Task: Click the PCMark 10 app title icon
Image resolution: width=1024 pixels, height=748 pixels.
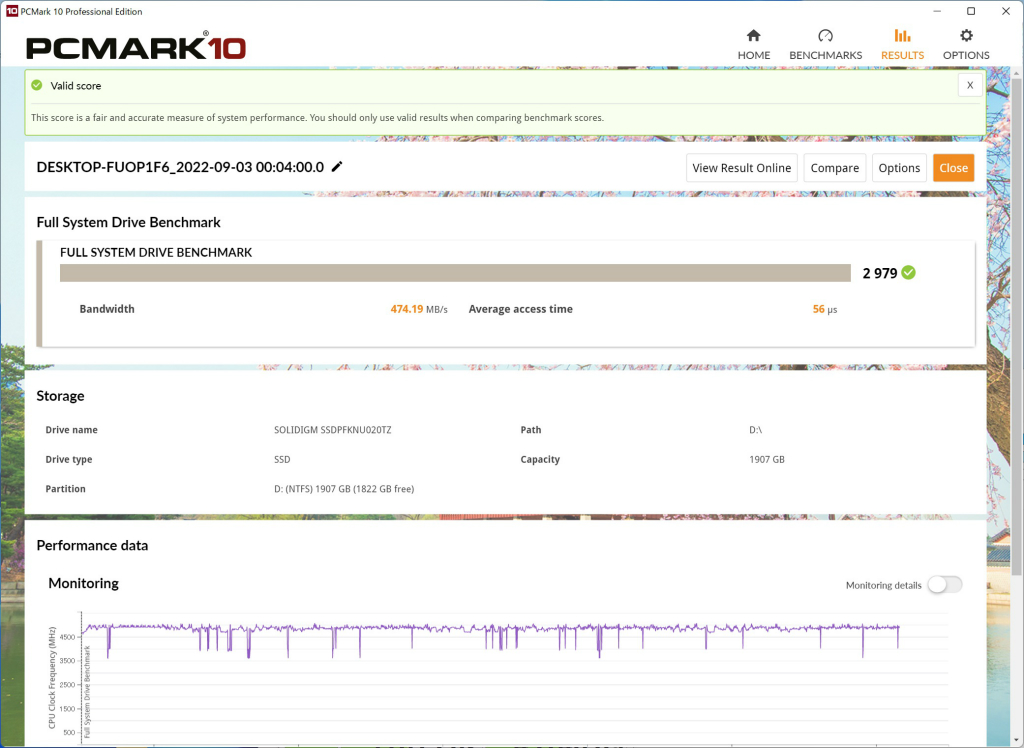Action: tap(12, 11)
